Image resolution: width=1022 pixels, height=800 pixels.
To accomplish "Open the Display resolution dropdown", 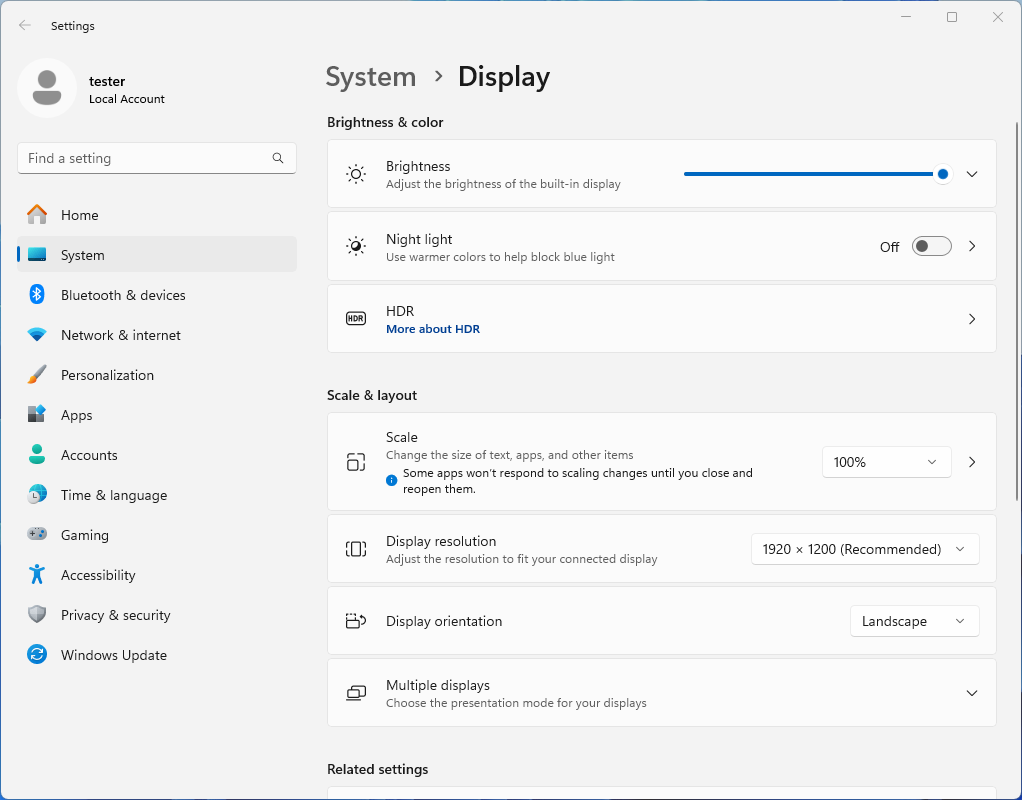I will pos(864,549).
